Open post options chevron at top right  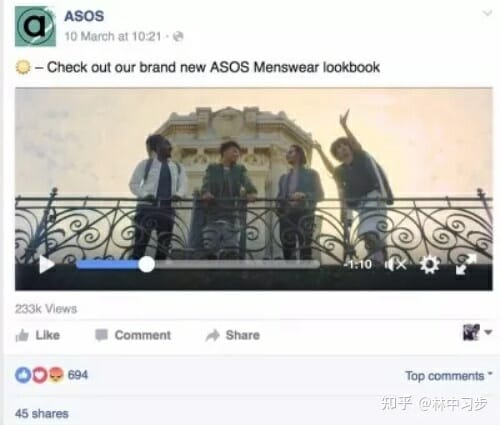coord(487,13)
